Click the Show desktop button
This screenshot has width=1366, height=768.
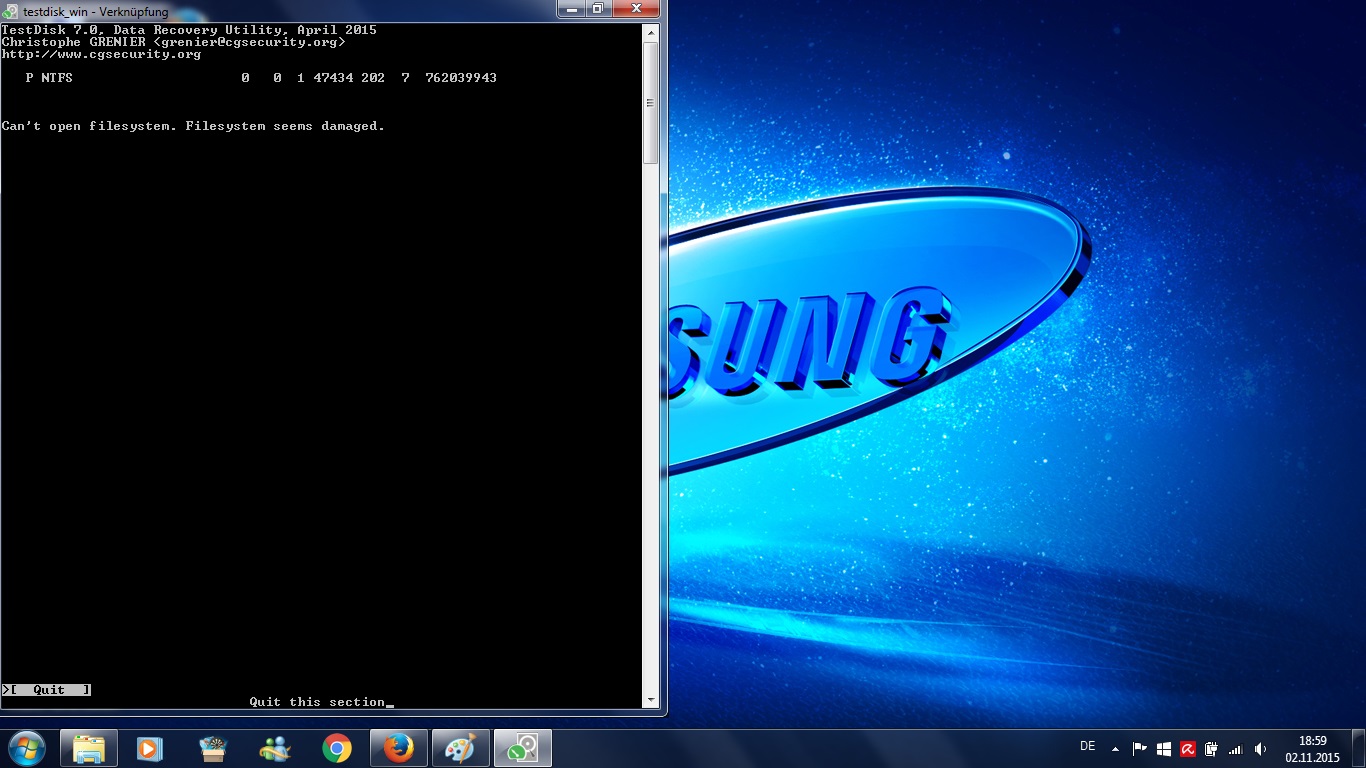pyautogui.click(x=1359, y=748)
